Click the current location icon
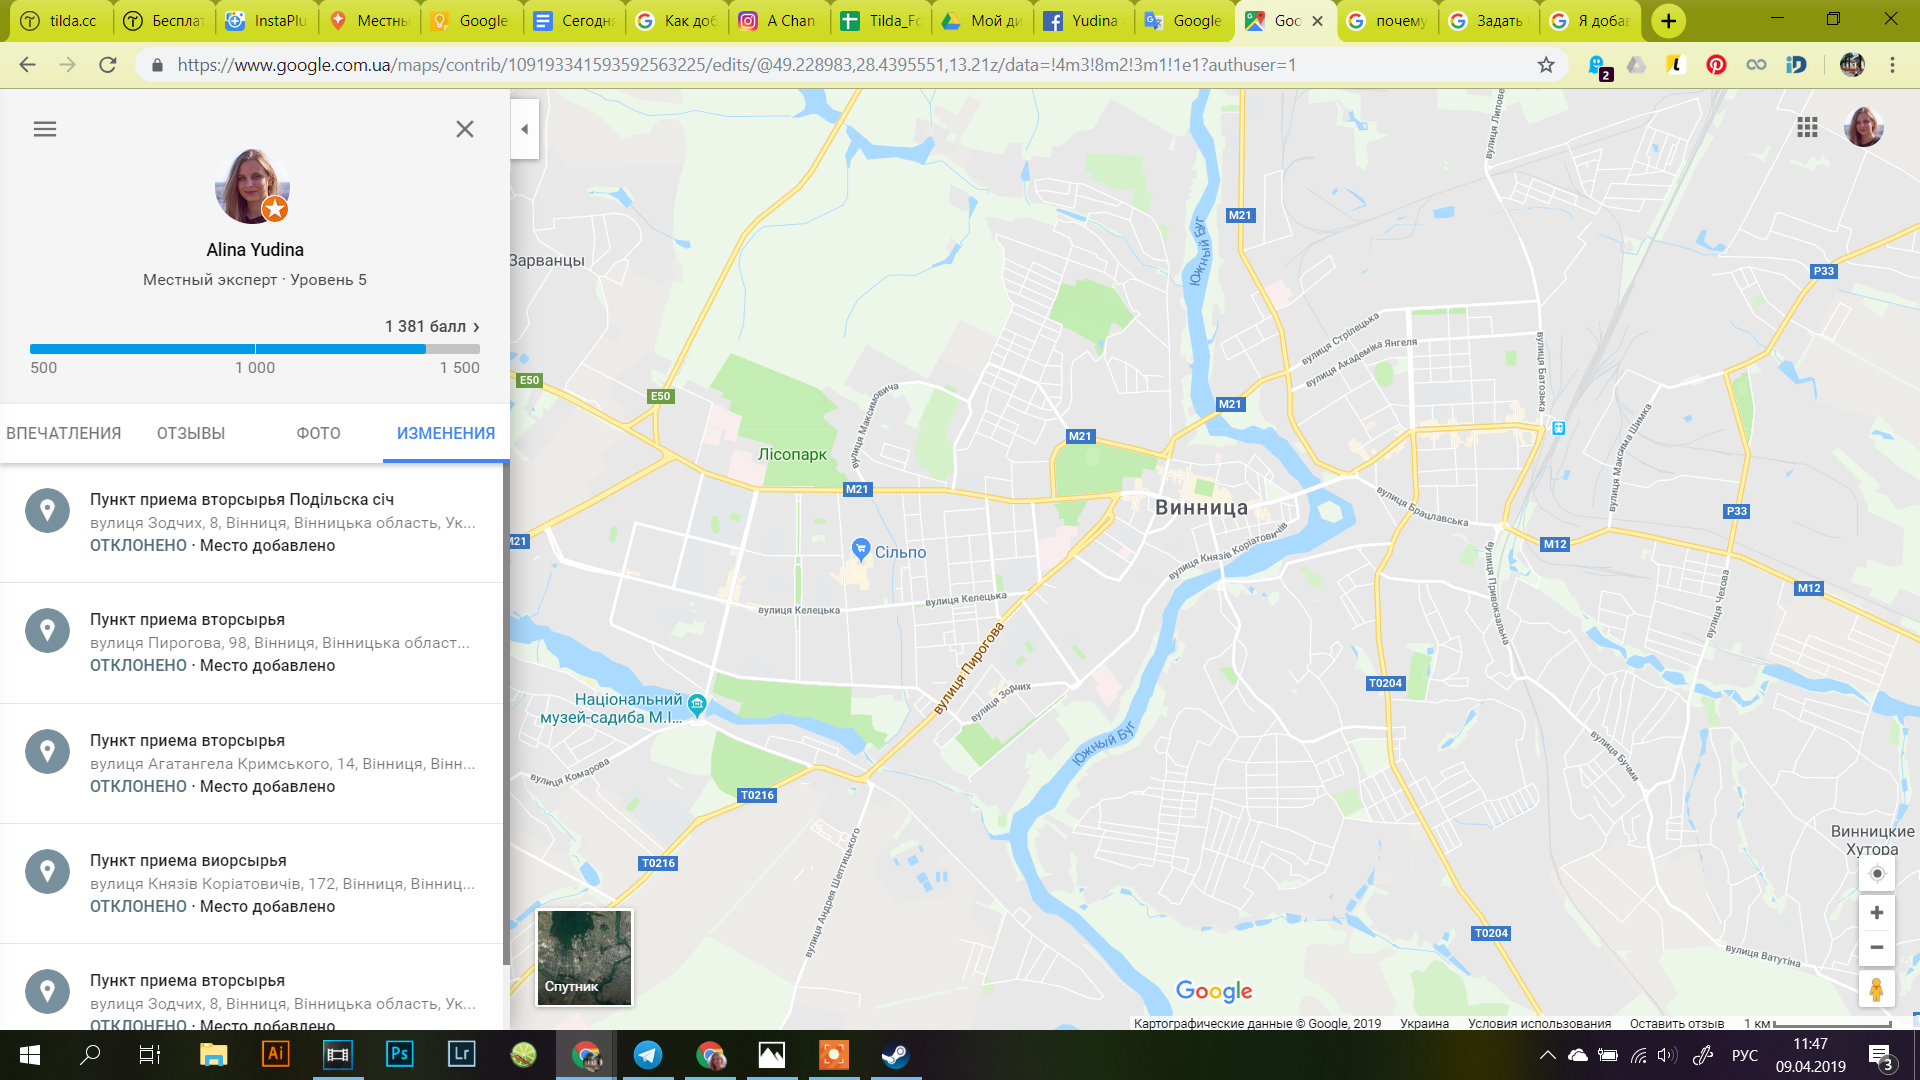Screen dimensions: 1920x1080 click(1874, 873)
